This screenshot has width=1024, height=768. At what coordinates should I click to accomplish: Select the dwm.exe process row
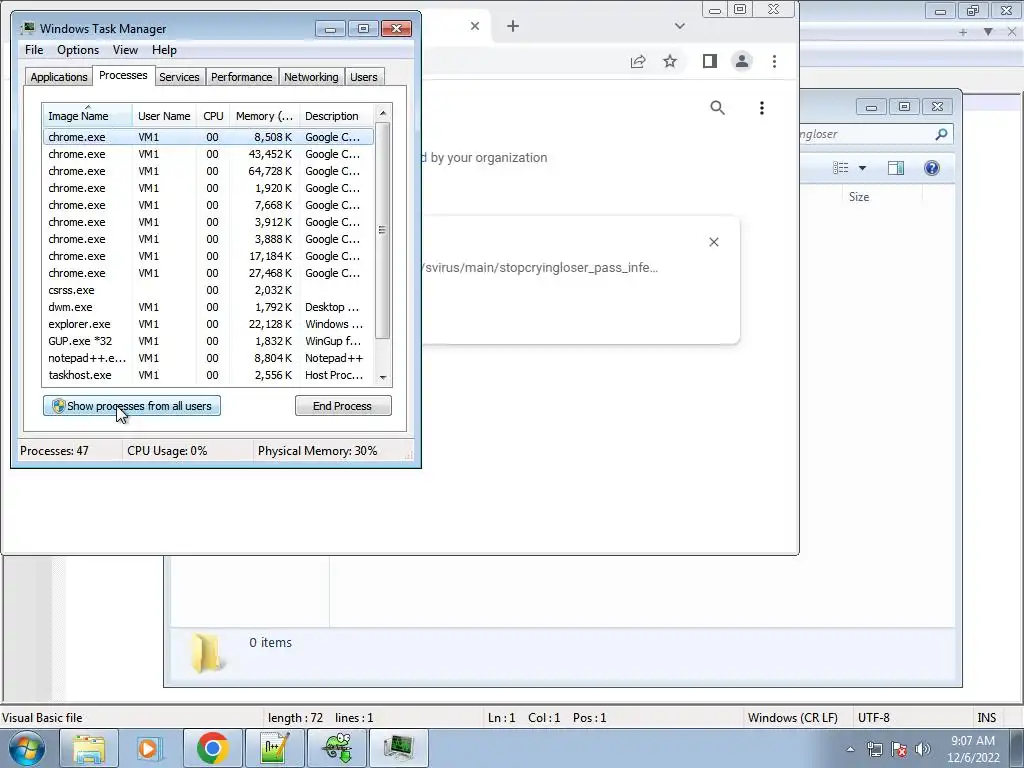(x=208, y=307)
